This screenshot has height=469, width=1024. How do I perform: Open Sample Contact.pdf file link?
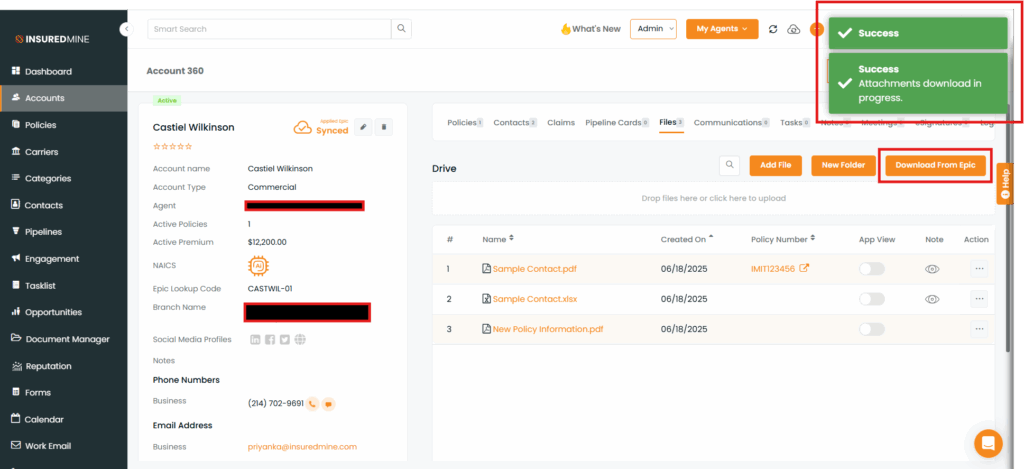point(534,268)
